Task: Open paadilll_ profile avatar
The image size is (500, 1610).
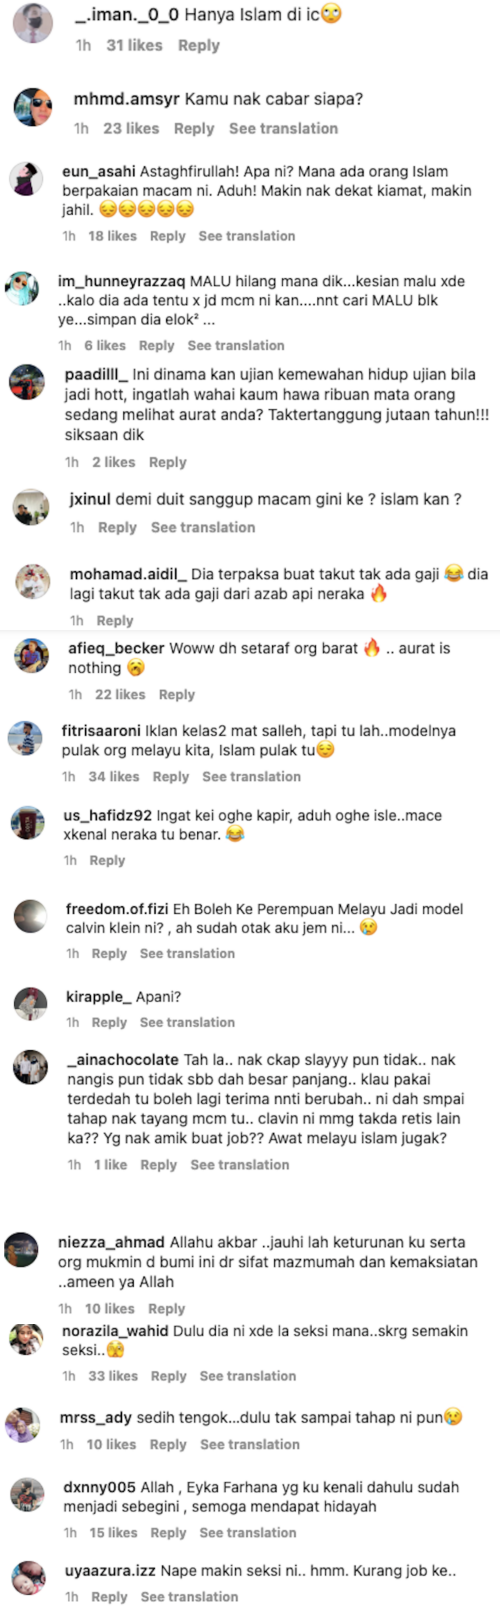Action: pyautogui.click(x=27, y=382)
